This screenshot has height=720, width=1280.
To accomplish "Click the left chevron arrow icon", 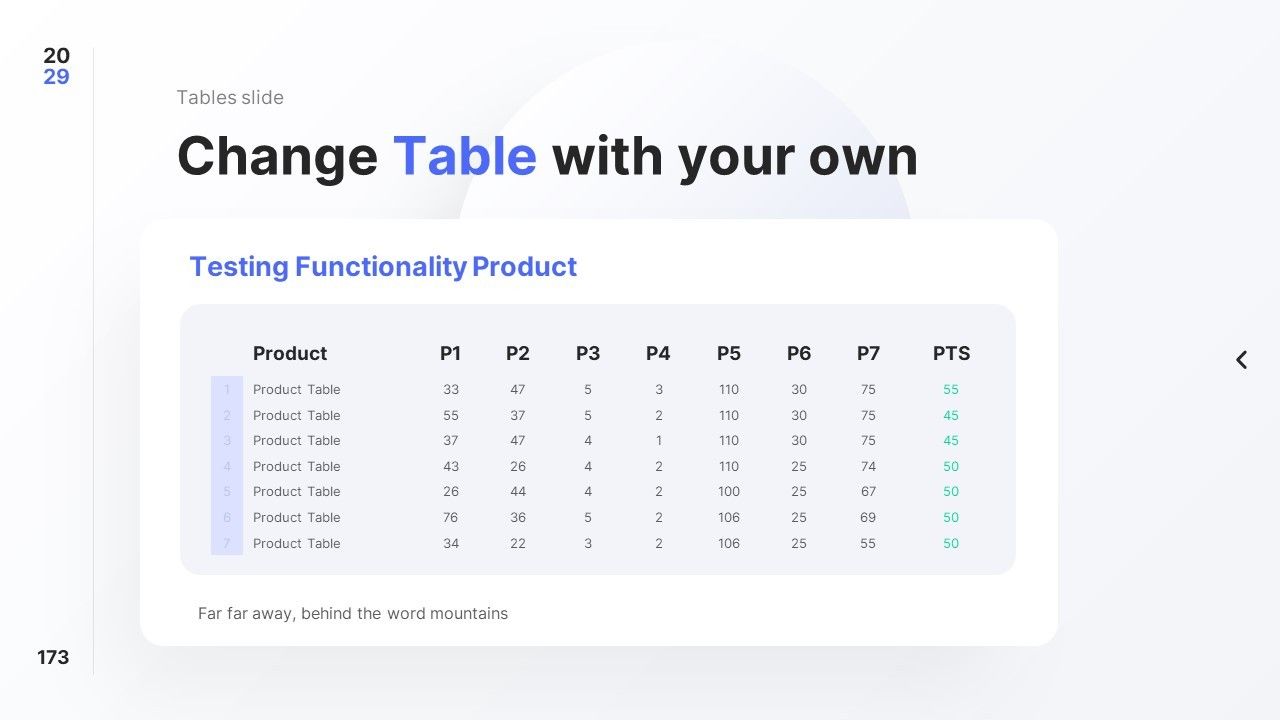I will [1241, 360].
